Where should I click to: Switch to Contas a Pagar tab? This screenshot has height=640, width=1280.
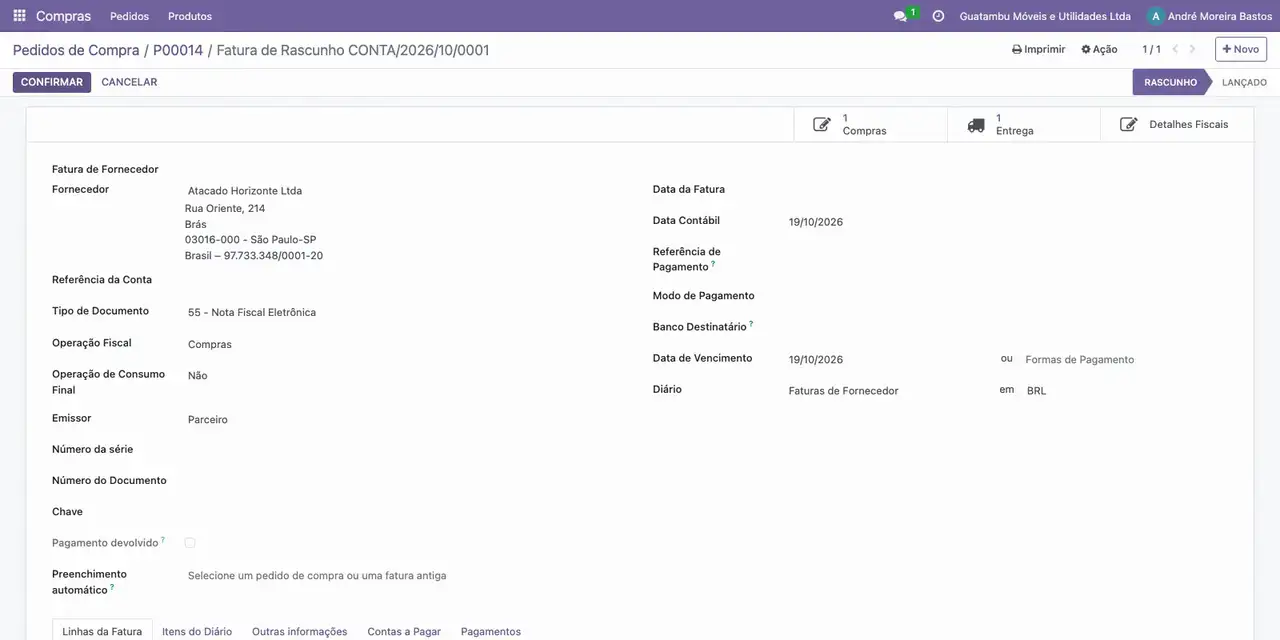pos(404,631)
